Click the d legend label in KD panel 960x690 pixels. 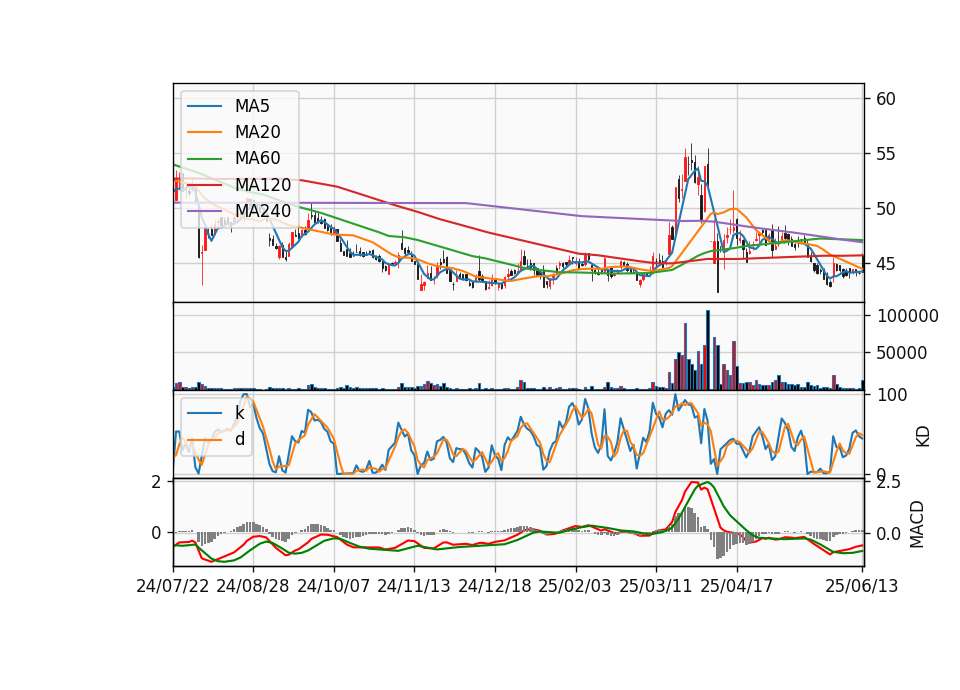coord(240,439)
